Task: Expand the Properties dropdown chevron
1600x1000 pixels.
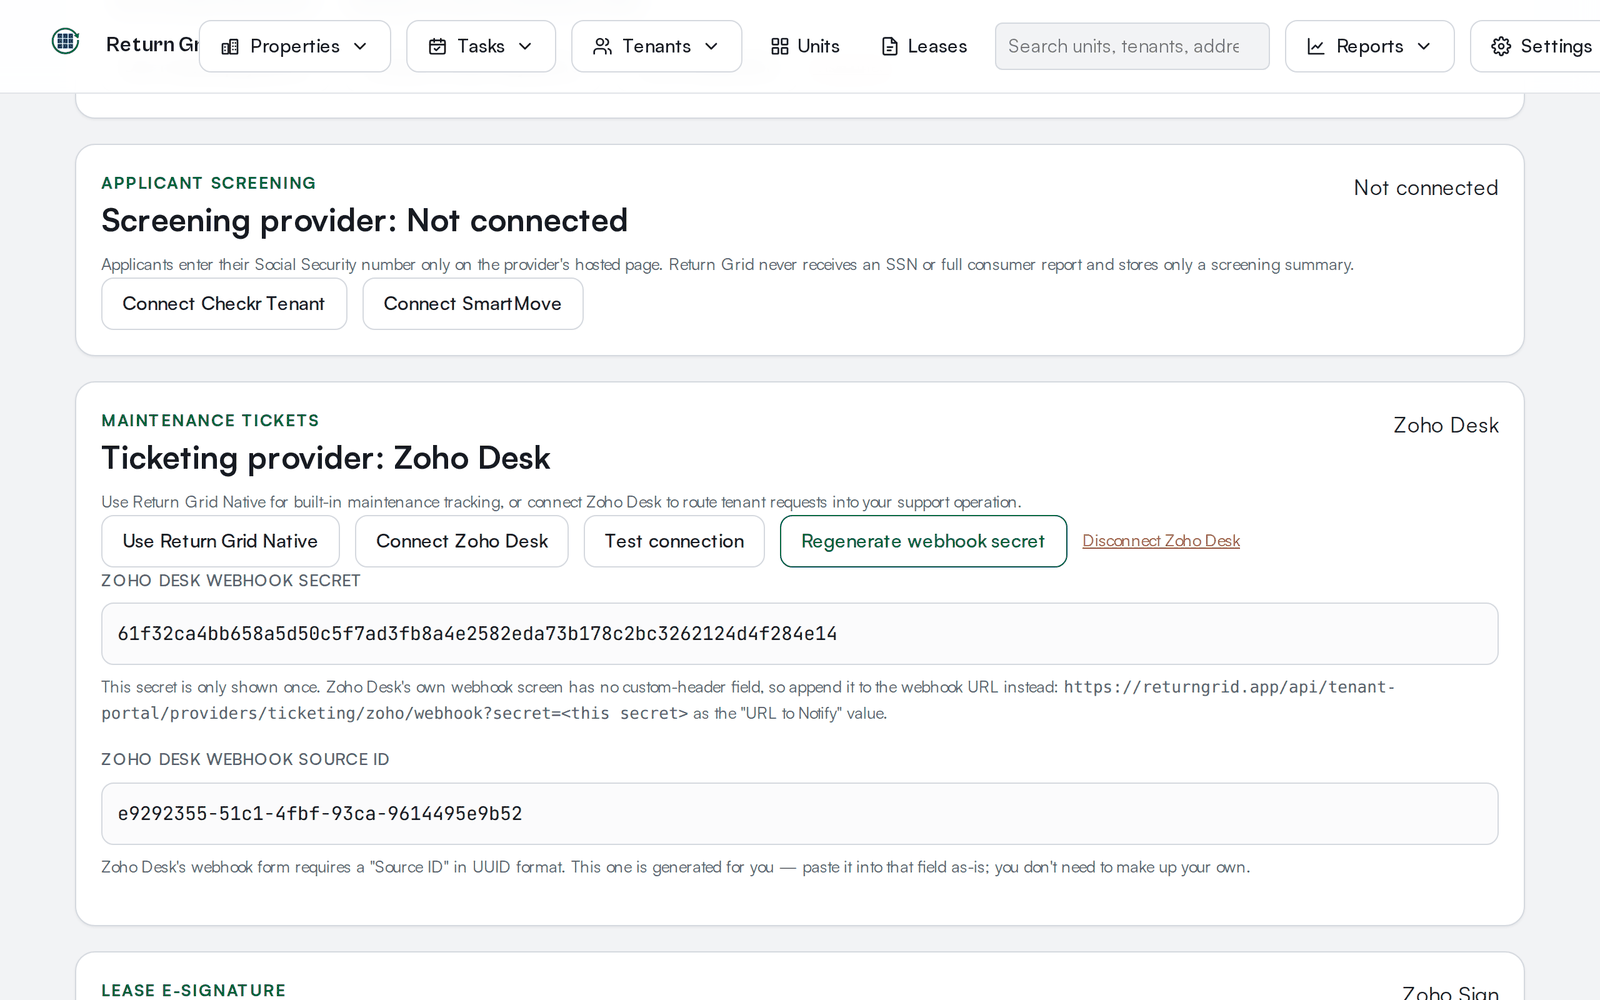Action: coord(361,47)
